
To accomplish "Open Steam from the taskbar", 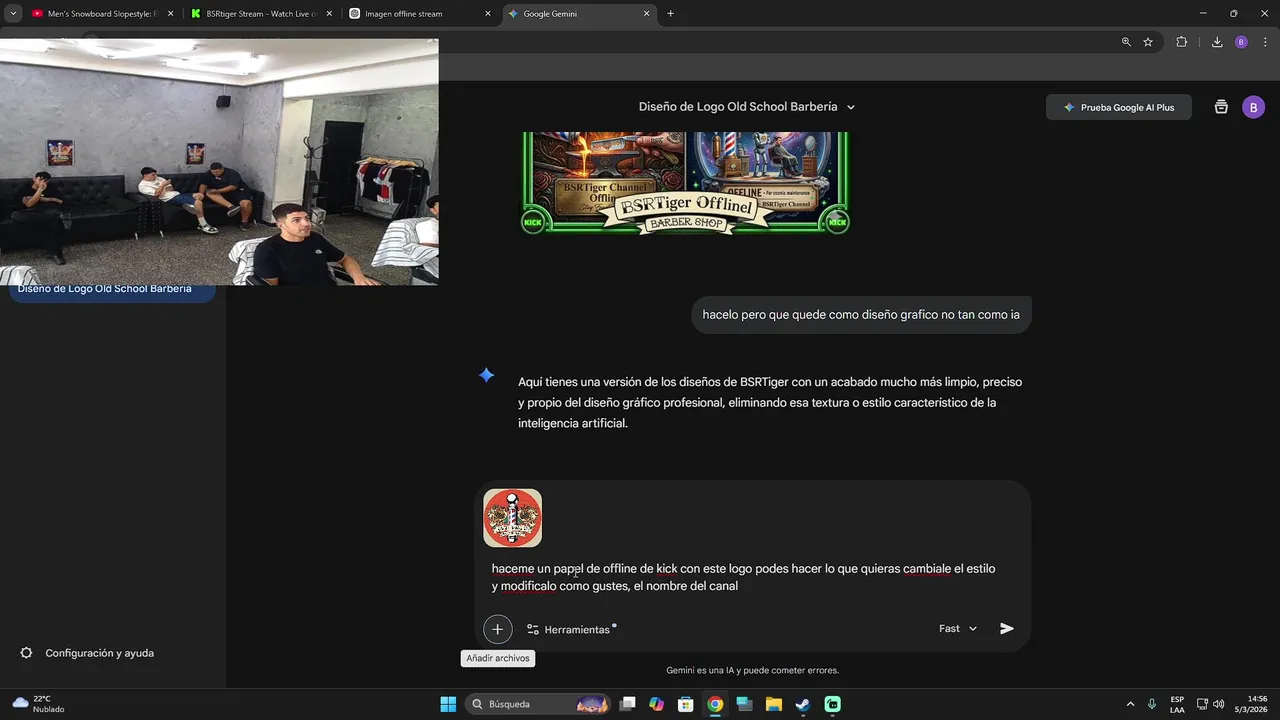I will tap(803, 704).
